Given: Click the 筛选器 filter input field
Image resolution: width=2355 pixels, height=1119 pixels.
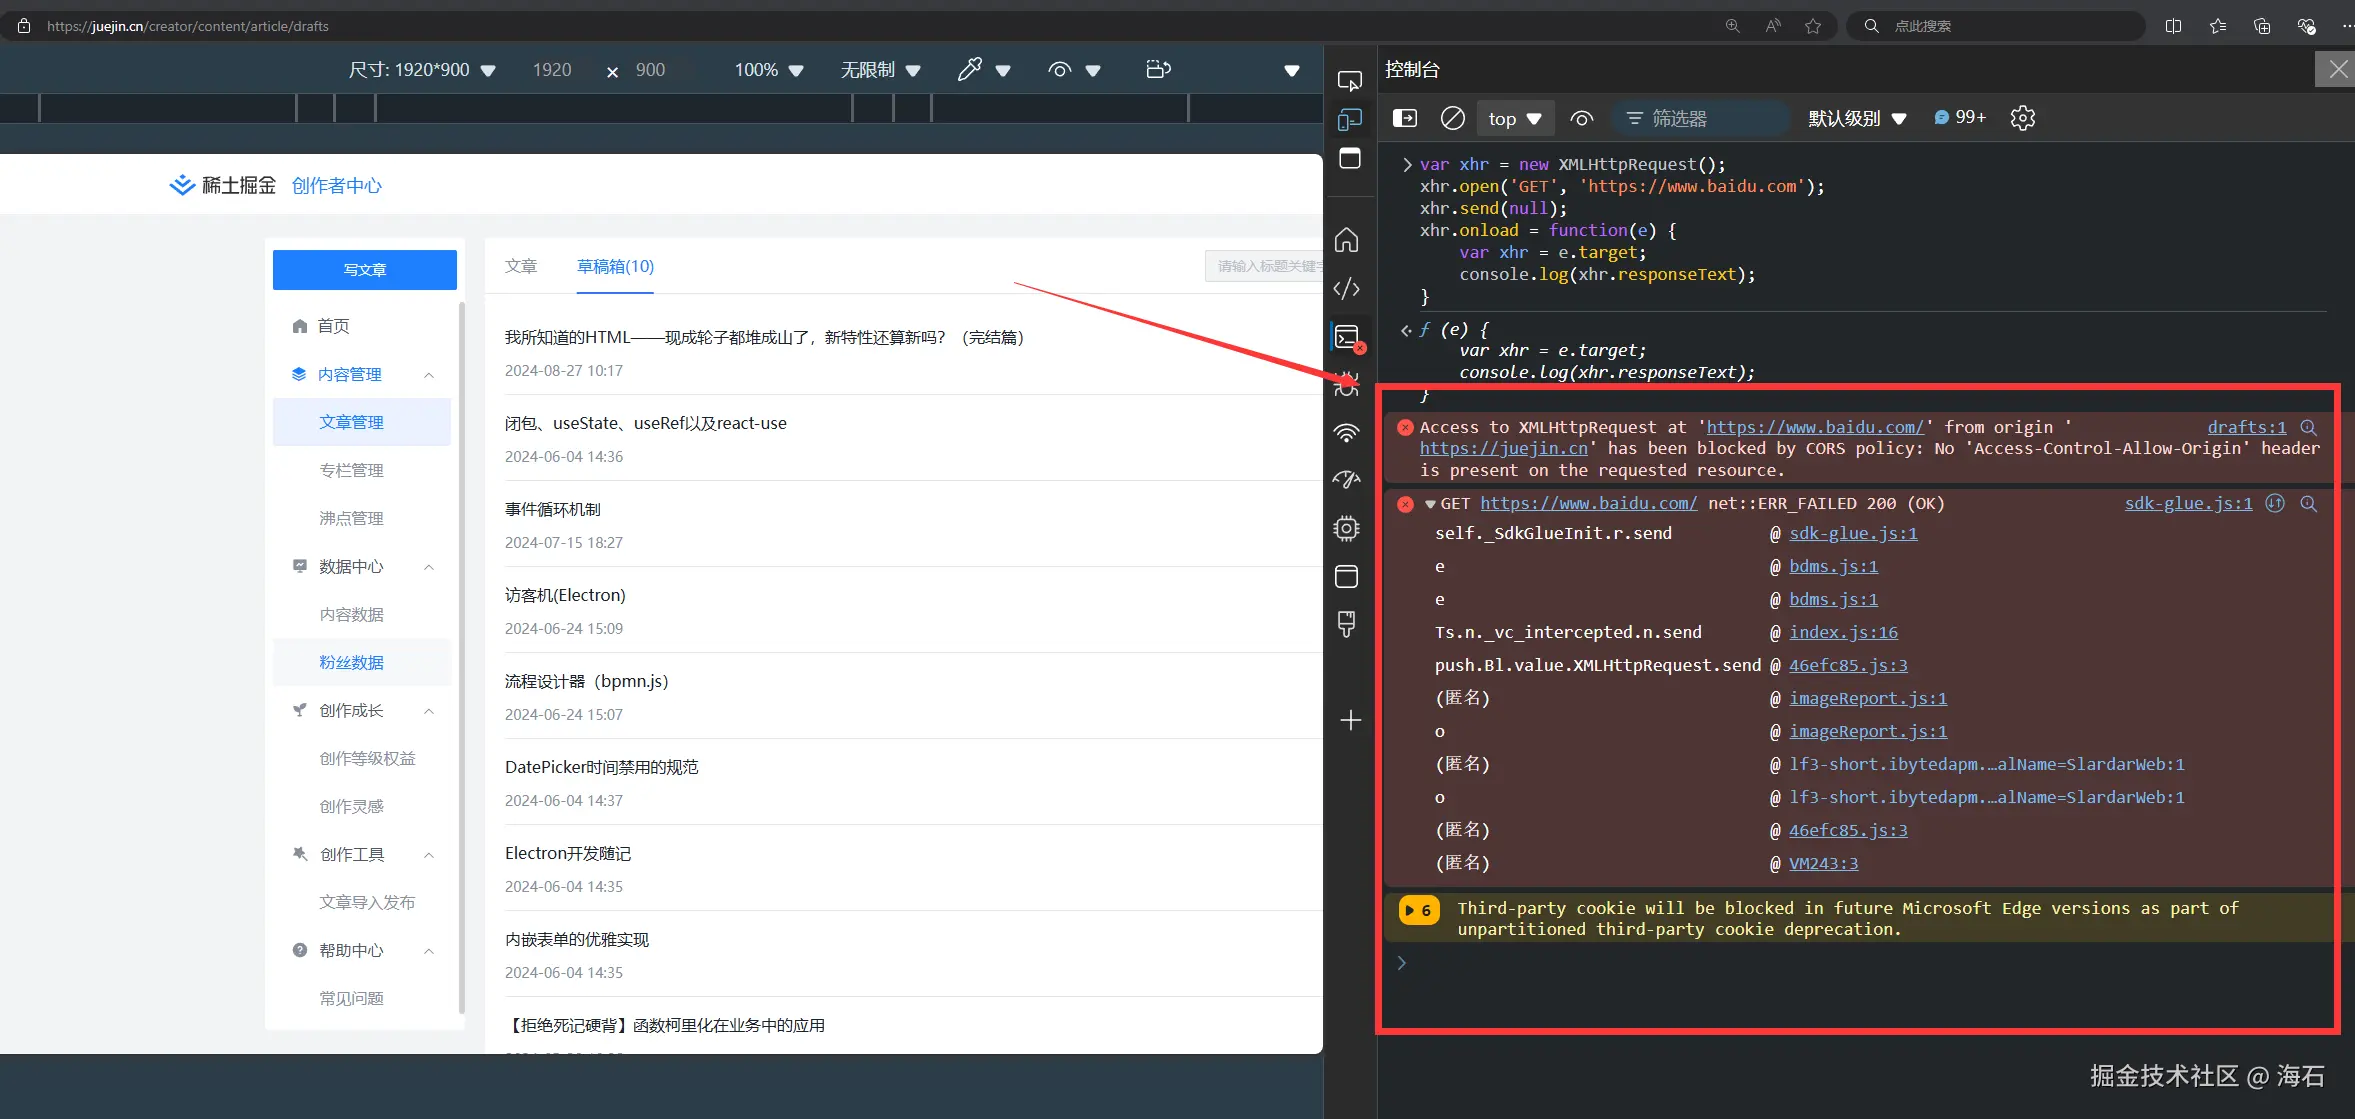Looking at the screenshot, I should (x=1710, y=118).
